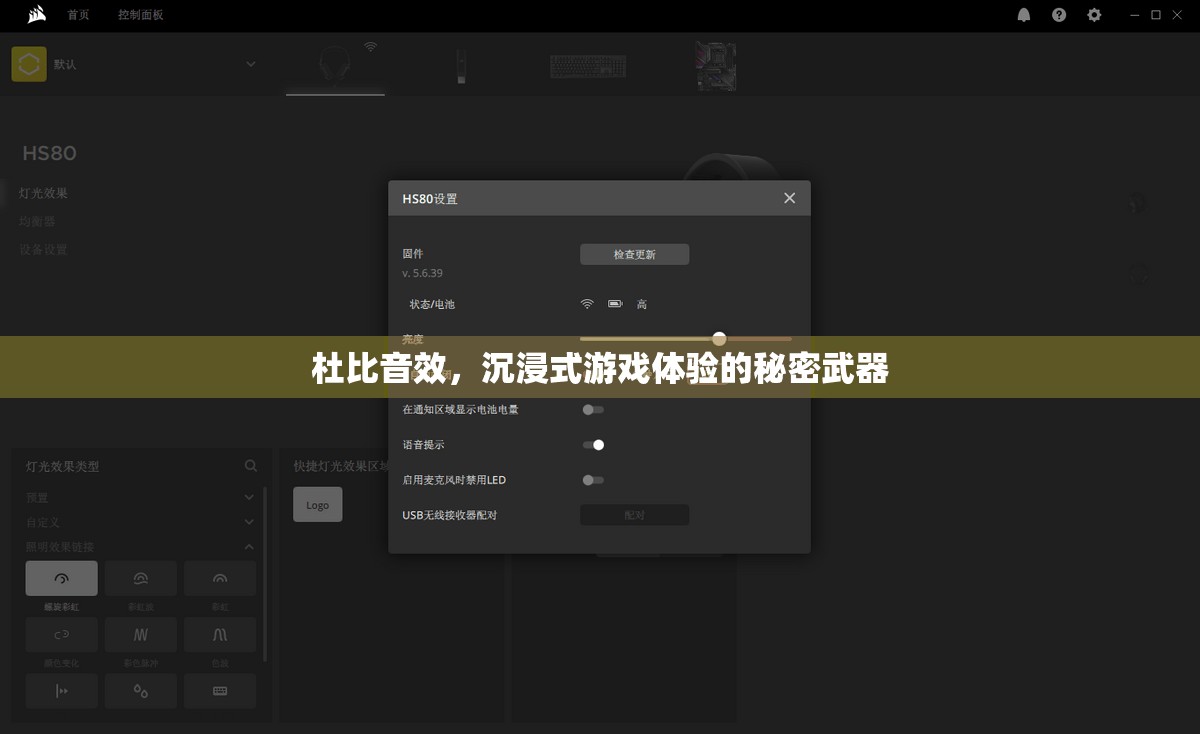The image size is (1200, 734).
Task: Select the Logo lighting zone
Action: click(x=318, y=505)
